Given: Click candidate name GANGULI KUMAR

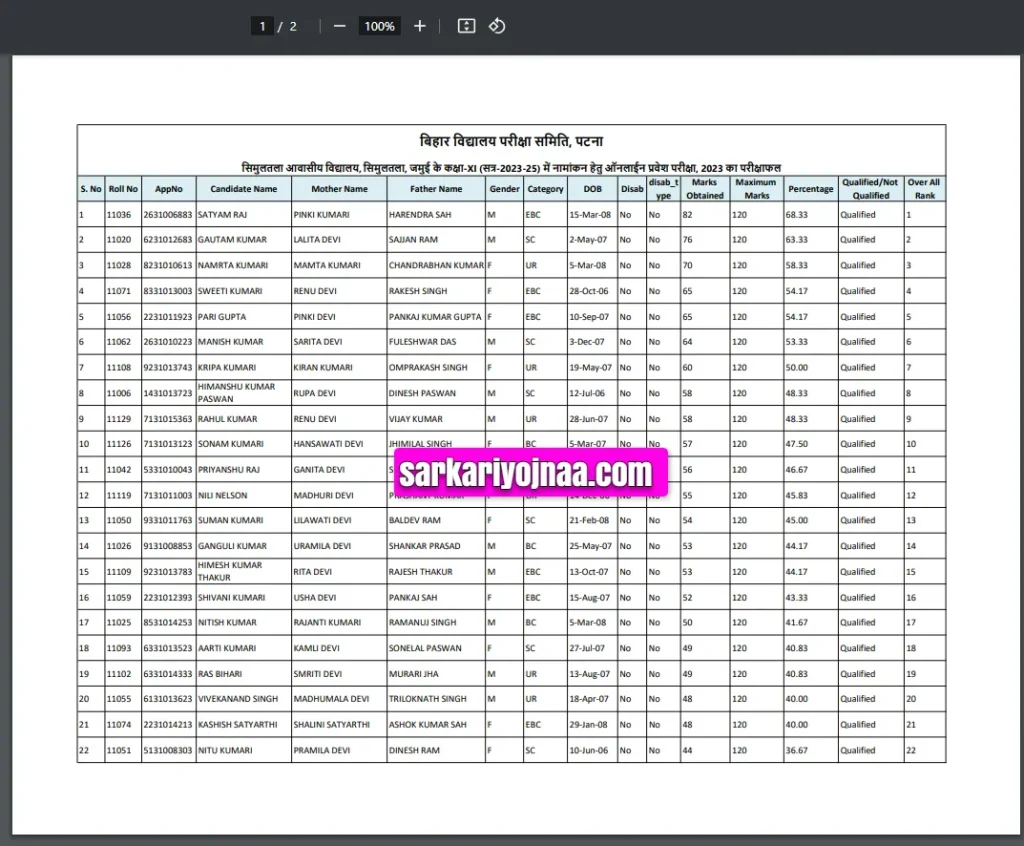Looking at the screenshot, I should 232,546.
